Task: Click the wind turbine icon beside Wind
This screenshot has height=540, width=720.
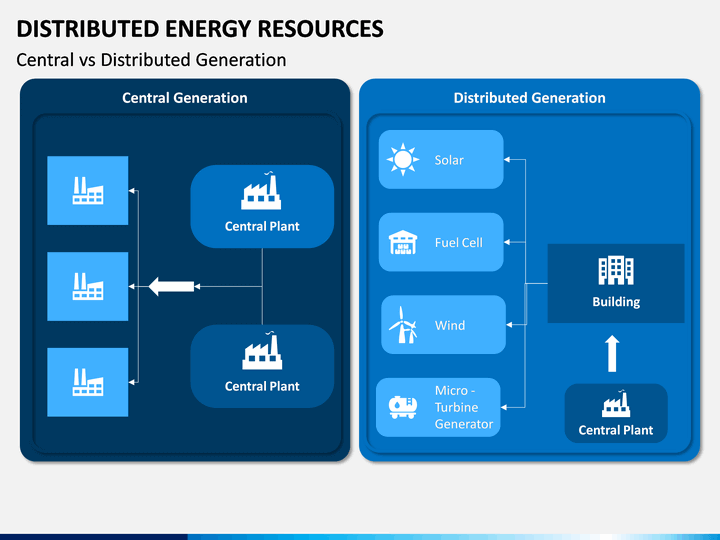Action: coord(403,325)
